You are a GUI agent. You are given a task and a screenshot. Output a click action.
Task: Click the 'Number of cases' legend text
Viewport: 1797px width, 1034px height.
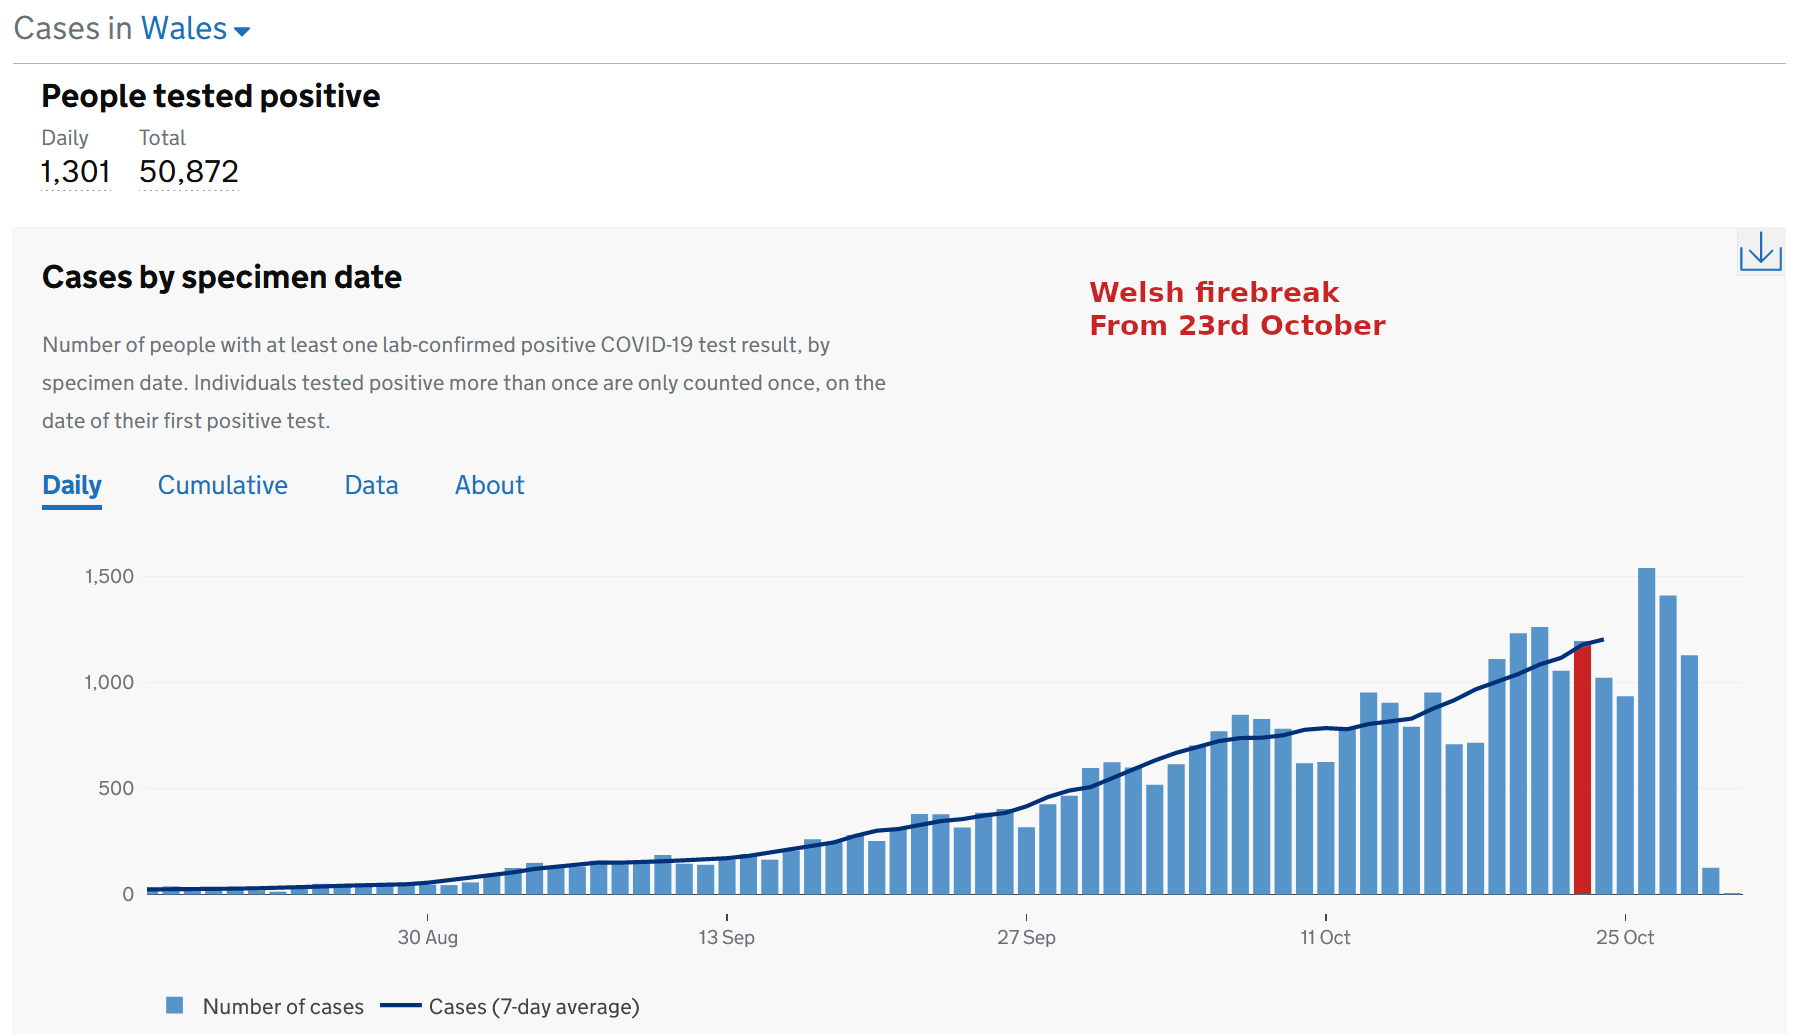pos(283,1006)
